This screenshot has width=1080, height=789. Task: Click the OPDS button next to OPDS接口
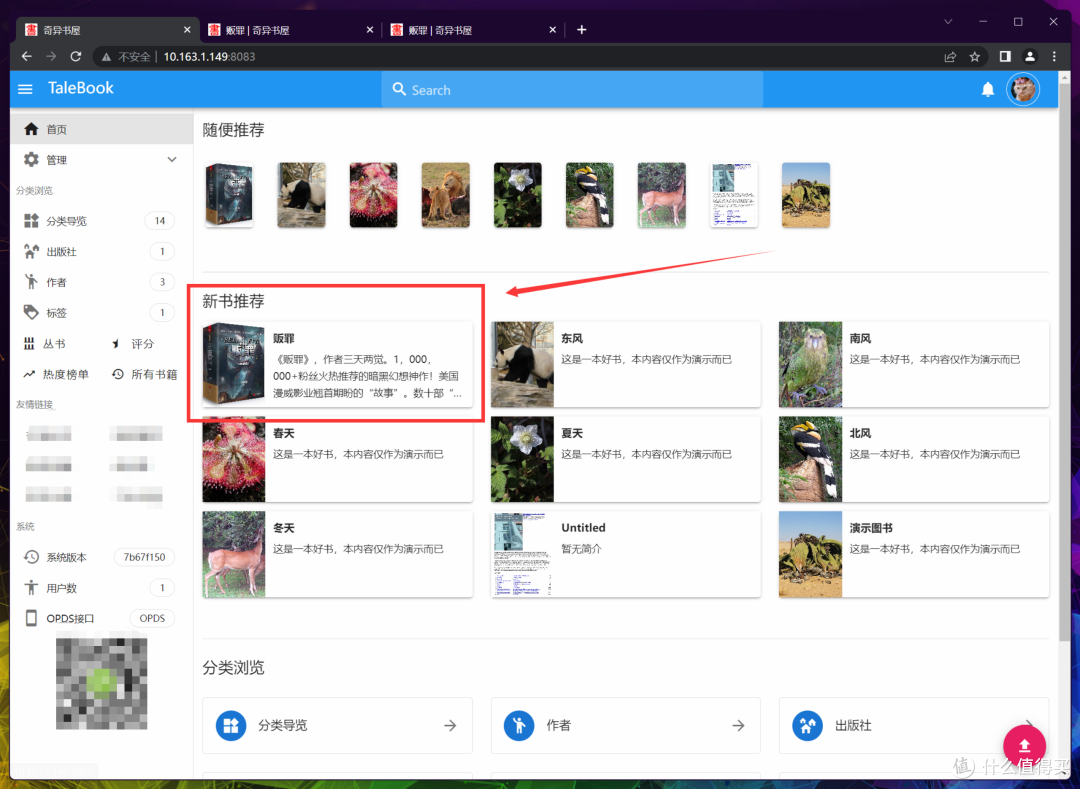[x=152, y=618]
